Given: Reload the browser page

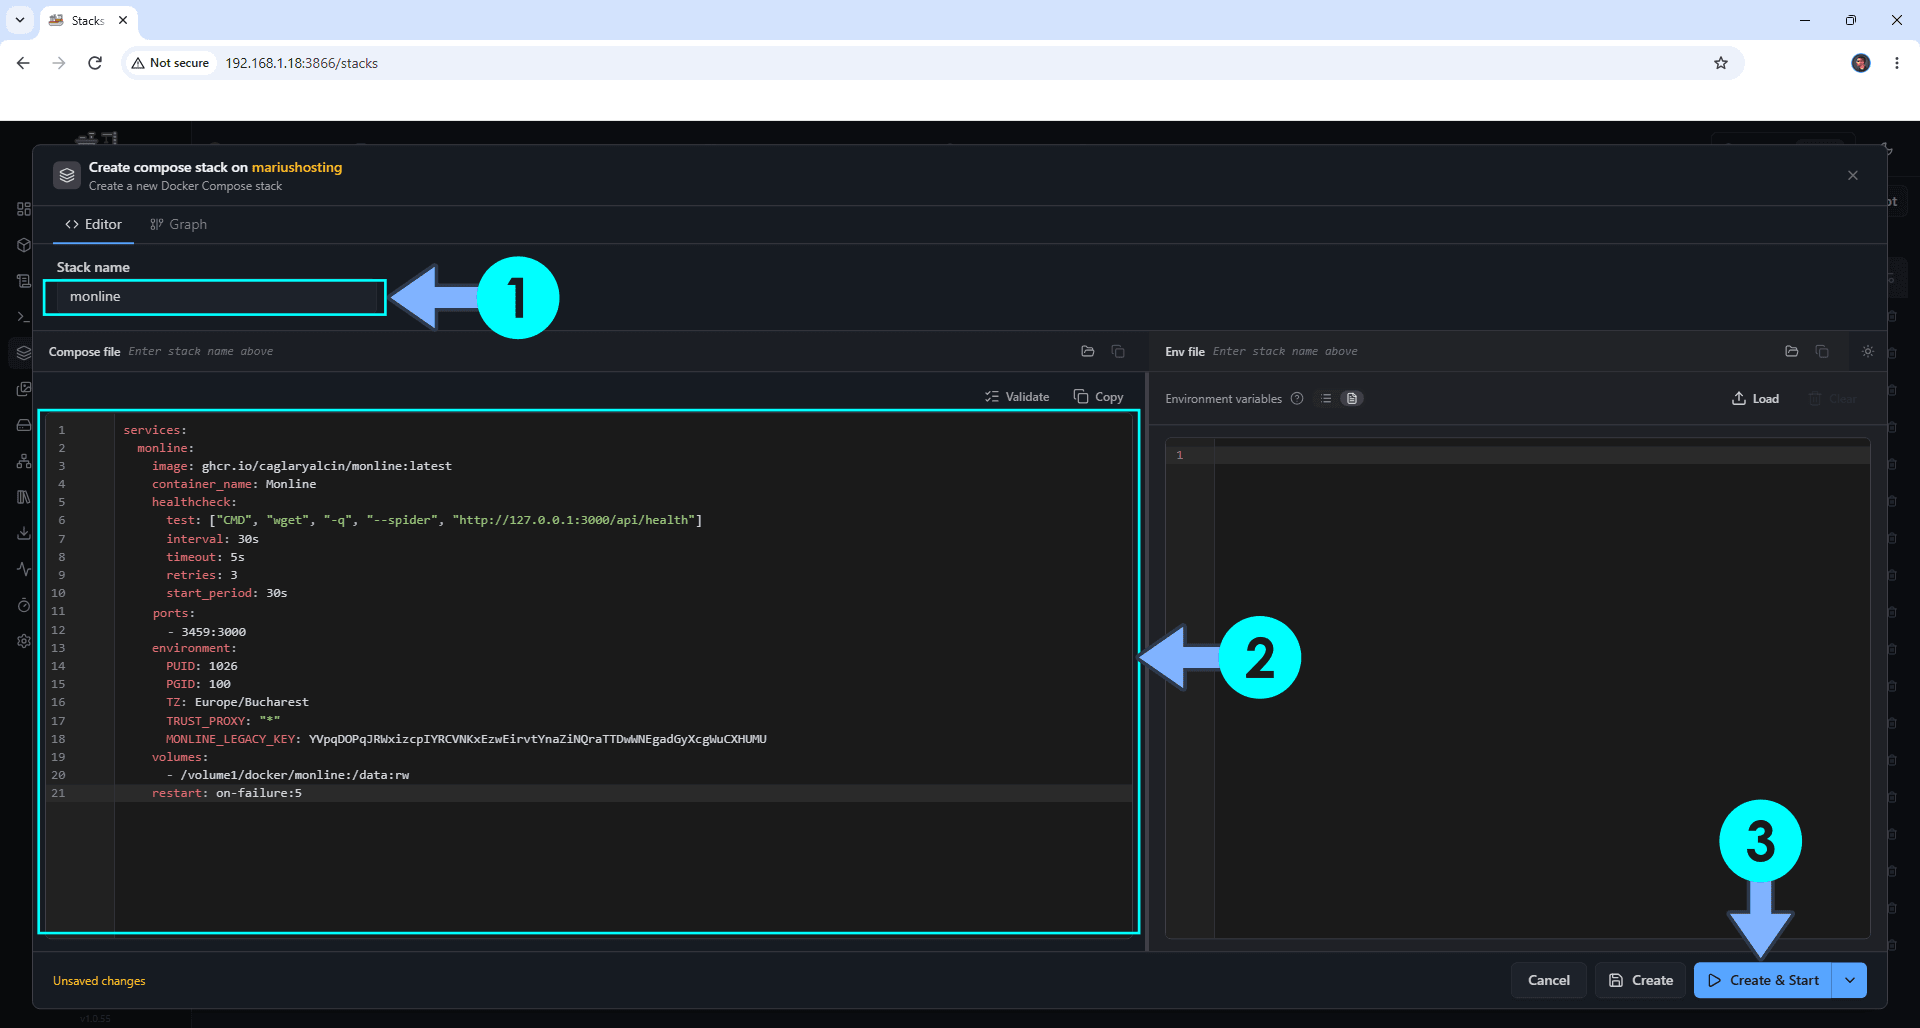Looking at the screenshot, I should click(x=95, y=63).
